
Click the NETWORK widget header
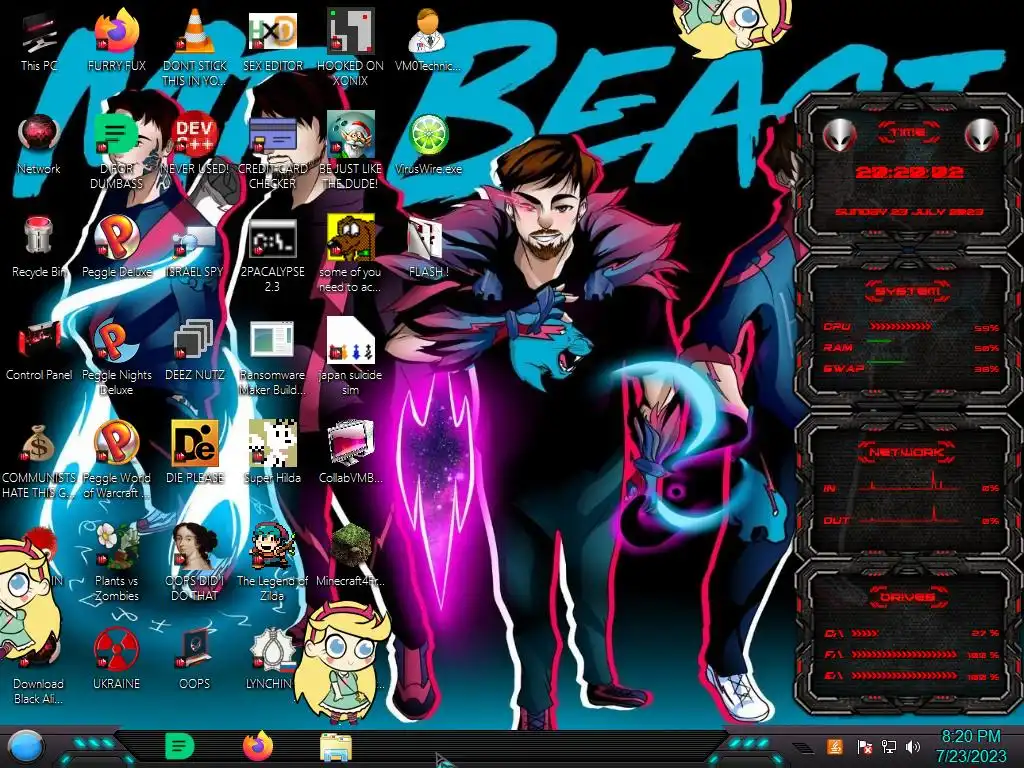coord(906,451)
